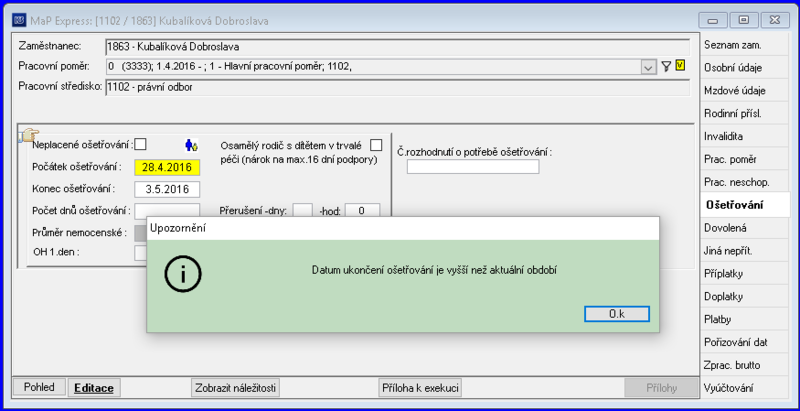This screenshot has height=411, width=800.
Task: Select the Doplatky tab
Action: [x=745, y=297]
